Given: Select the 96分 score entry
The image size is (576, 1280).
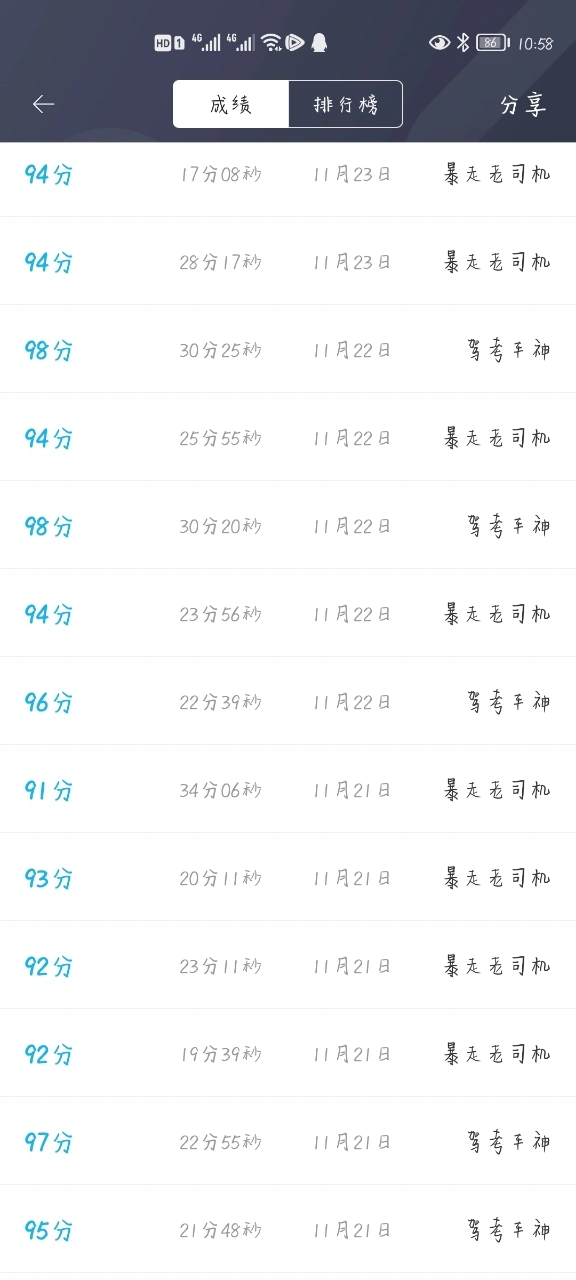Looking at the screenshot, I should point(288,701).
